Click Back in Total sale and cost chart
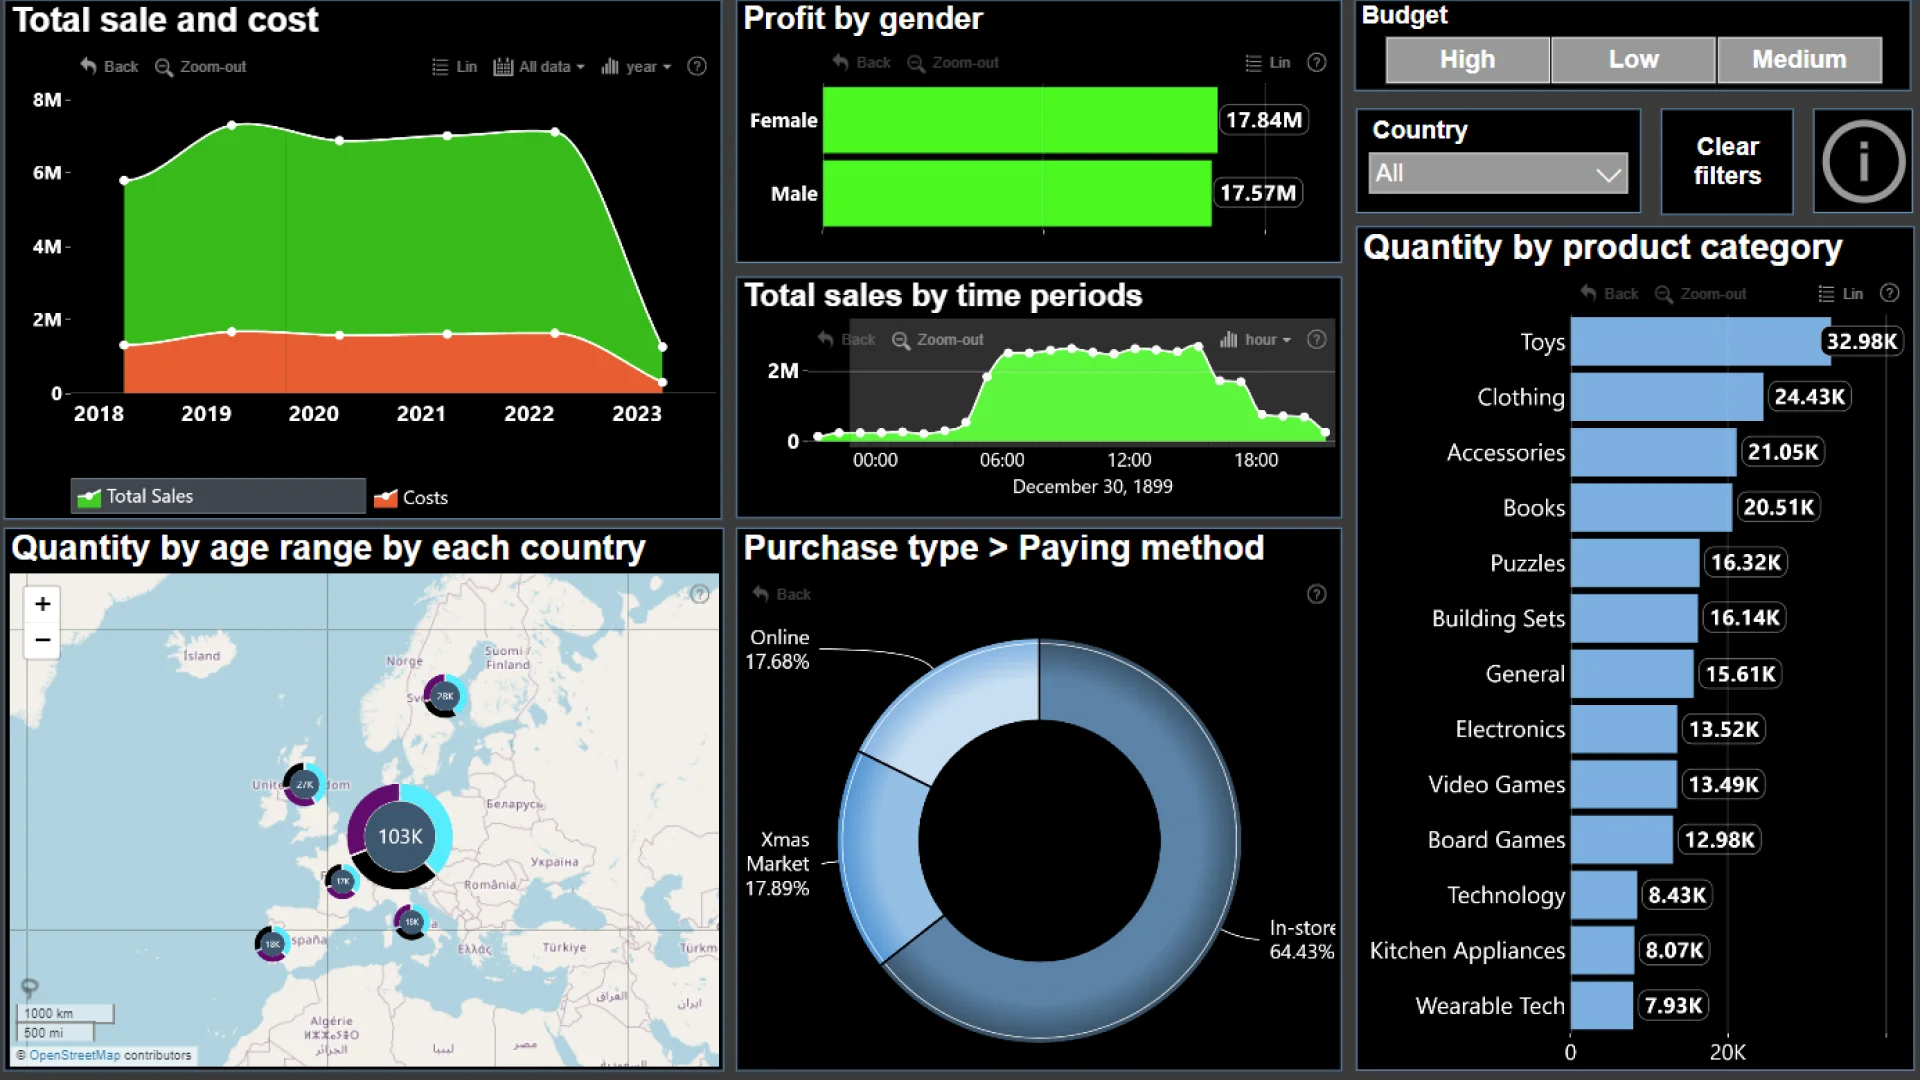The width and height of the screenshot is (1920, 1080). [x=109, y=67]
